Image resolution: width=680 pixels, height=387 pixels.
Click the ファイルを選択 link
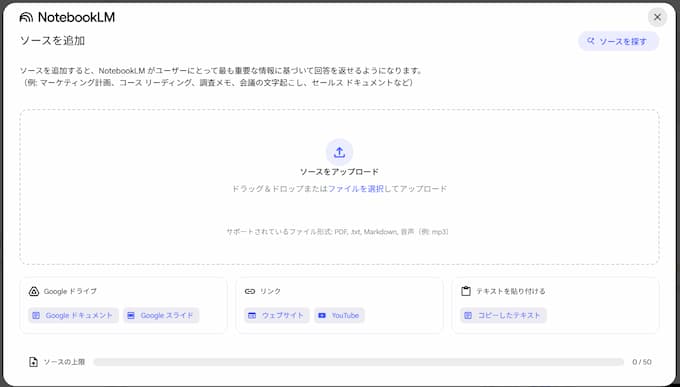356,189
